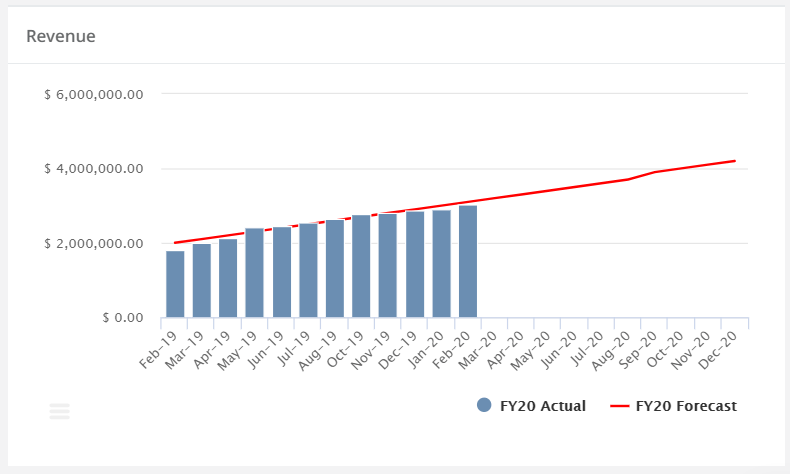Click the Sep-20 x-axis label
The height and width of the screenshot is (474, 790).
[637, 350]
